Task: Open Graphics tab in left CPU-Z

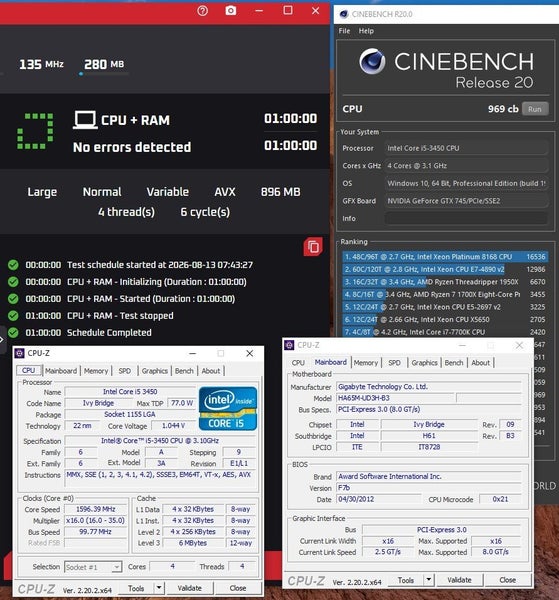Action: [x=155, y=371]
